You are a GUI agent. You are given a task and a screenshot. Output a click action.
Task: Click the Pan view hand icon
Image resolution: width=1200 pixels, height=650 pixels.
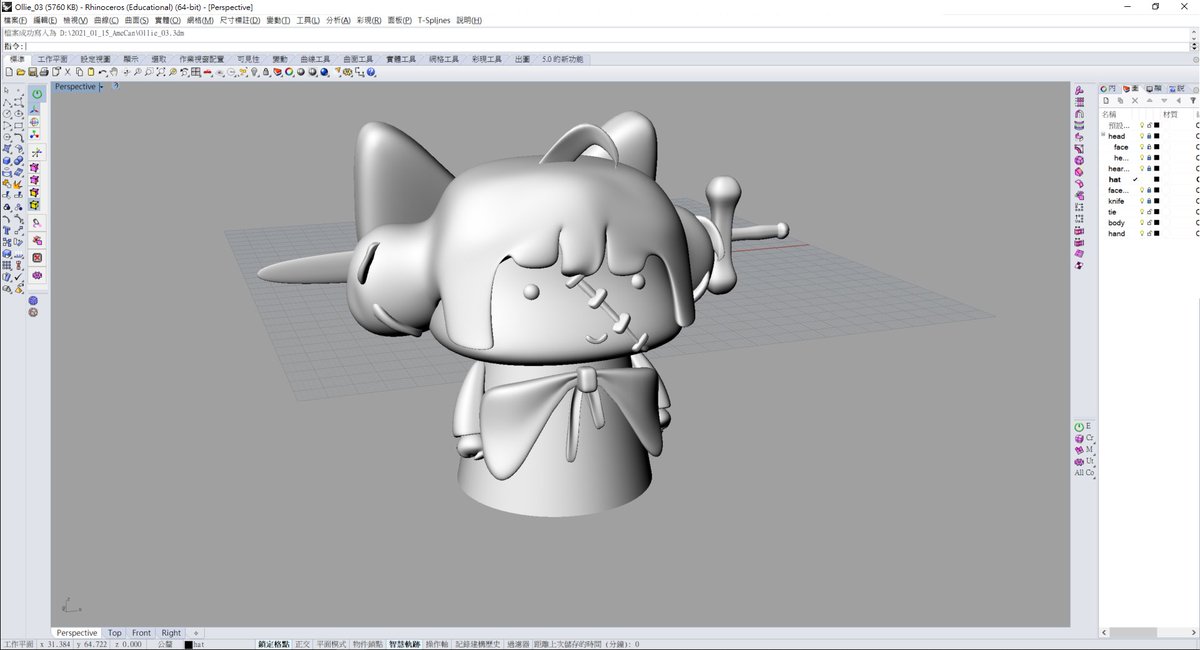pyautogui.click(x=114, y=72)
